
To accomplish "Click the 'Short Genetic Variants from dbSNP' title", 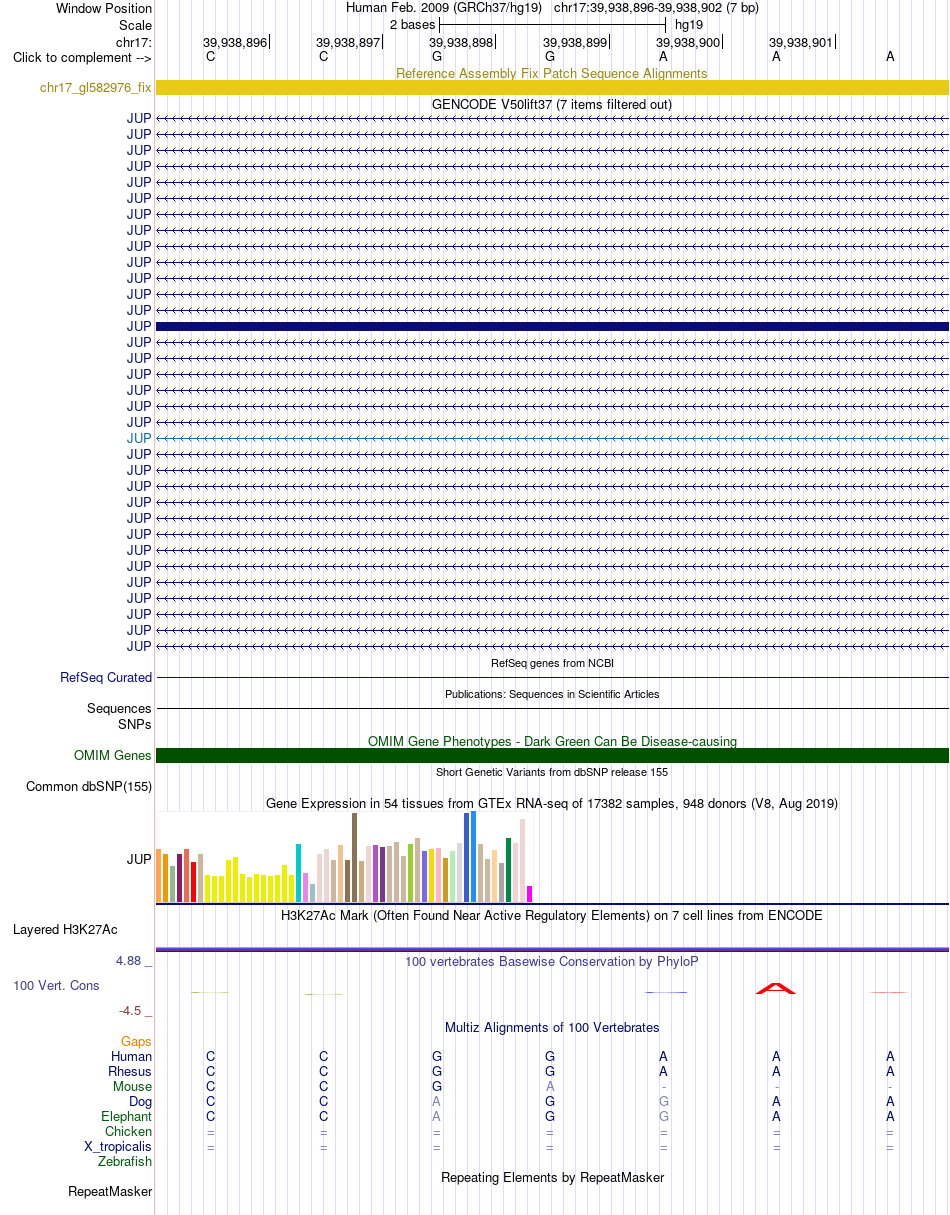I will (x=552, y=772).
